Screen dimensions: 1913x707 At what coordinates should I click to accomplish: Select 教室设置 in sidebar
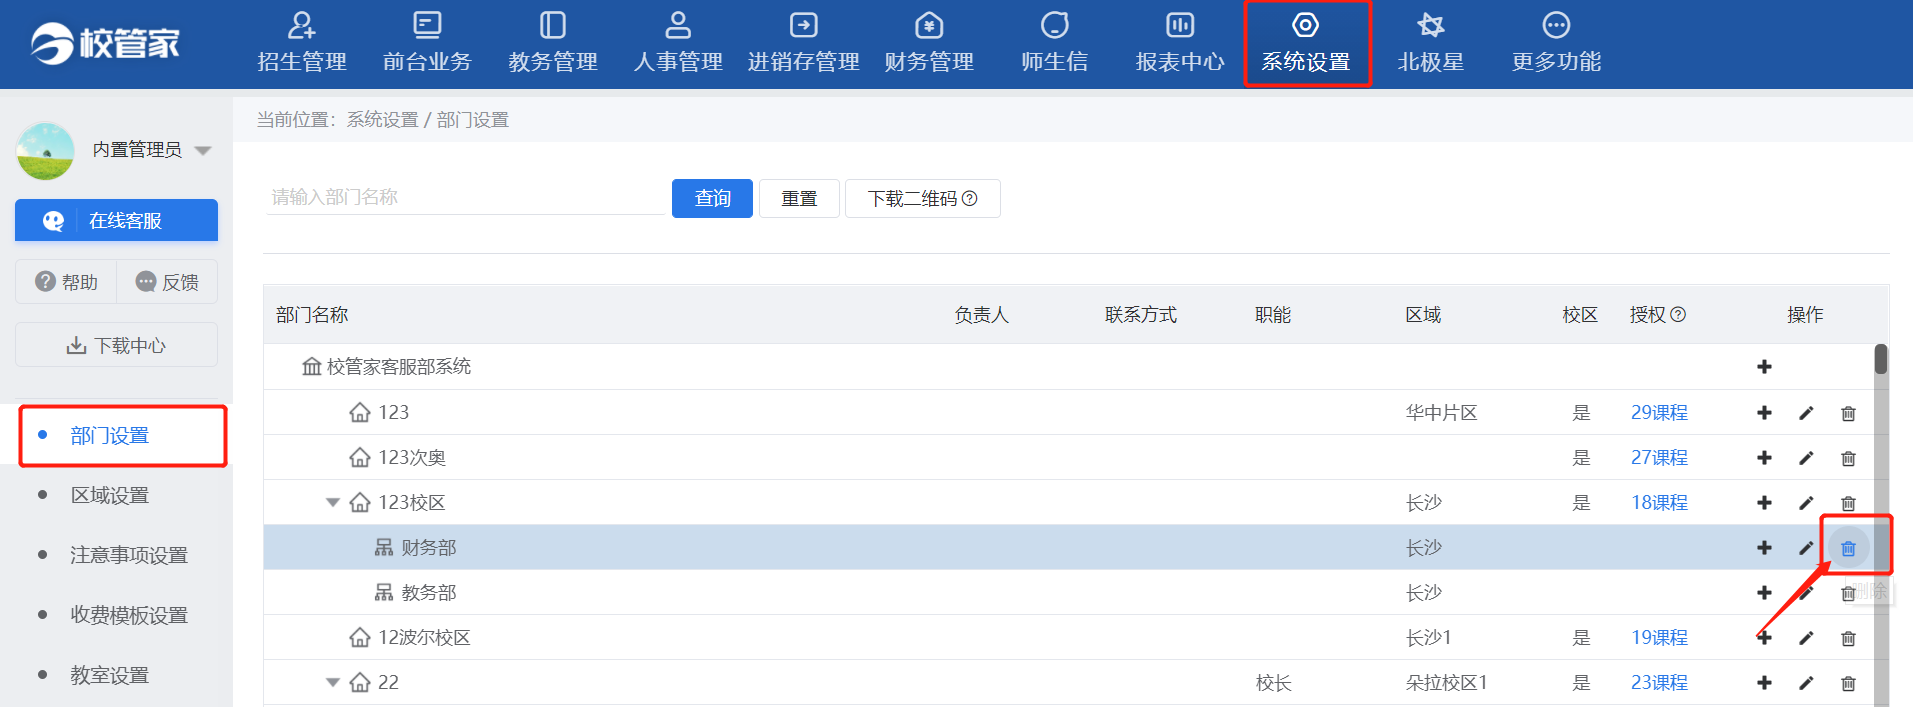click(x=110, y=675)
